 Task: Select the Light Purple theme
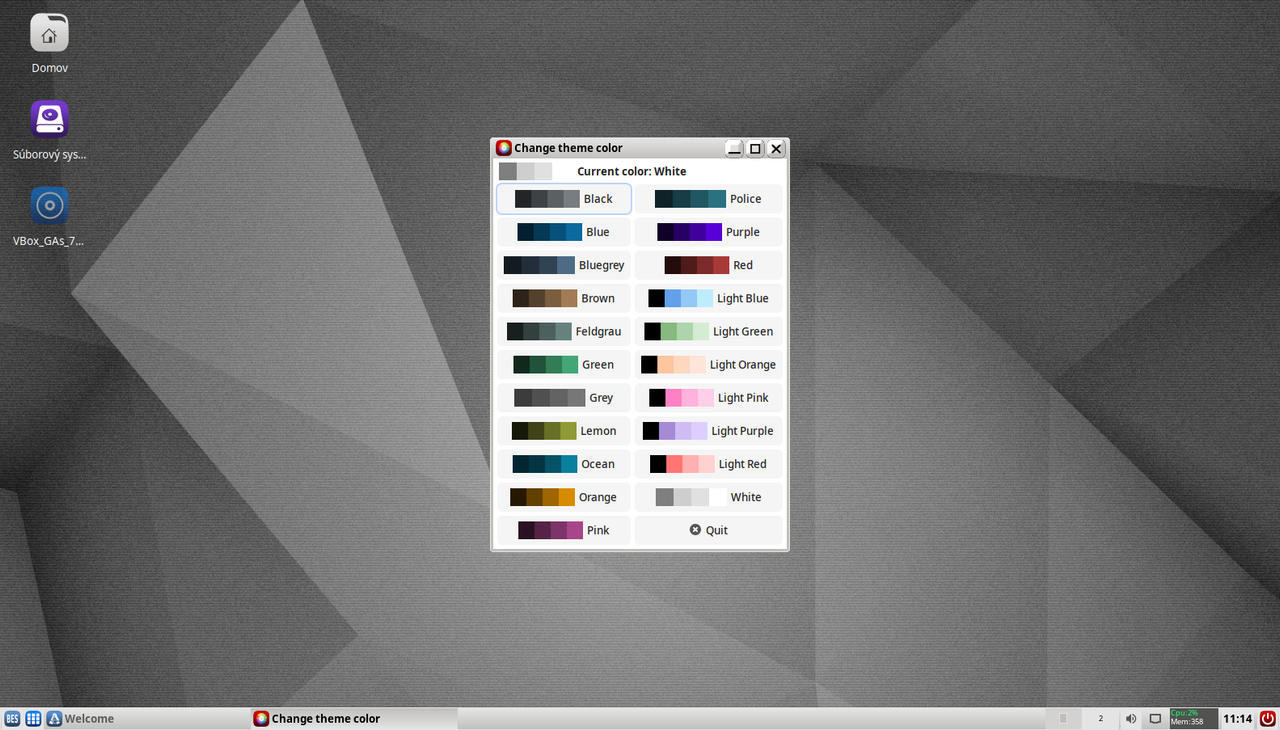(708, 430)
